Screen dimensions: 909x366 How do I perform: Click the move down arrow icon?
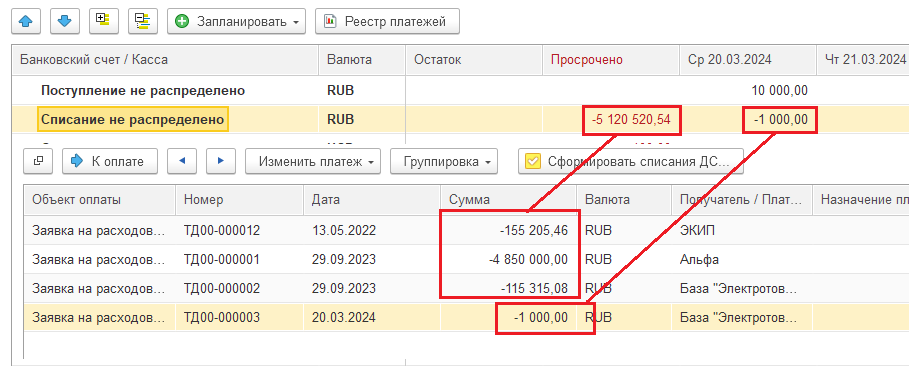click(x=65, y=21)
